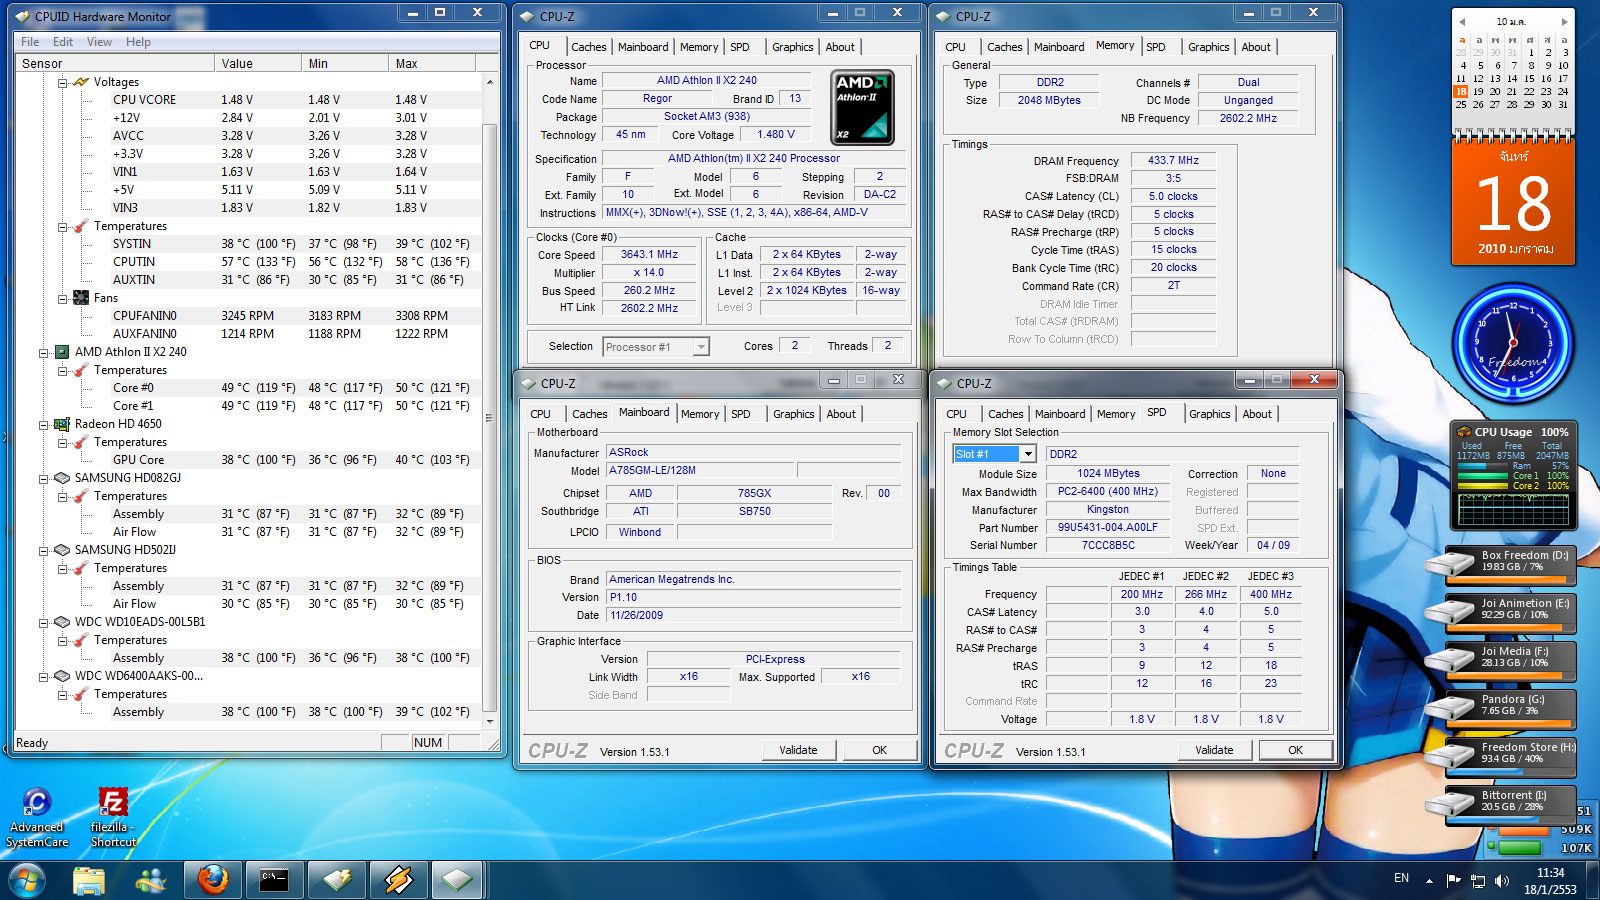
Task: Open the taskbar clock showing 11:34
Action: point(1550,881)
